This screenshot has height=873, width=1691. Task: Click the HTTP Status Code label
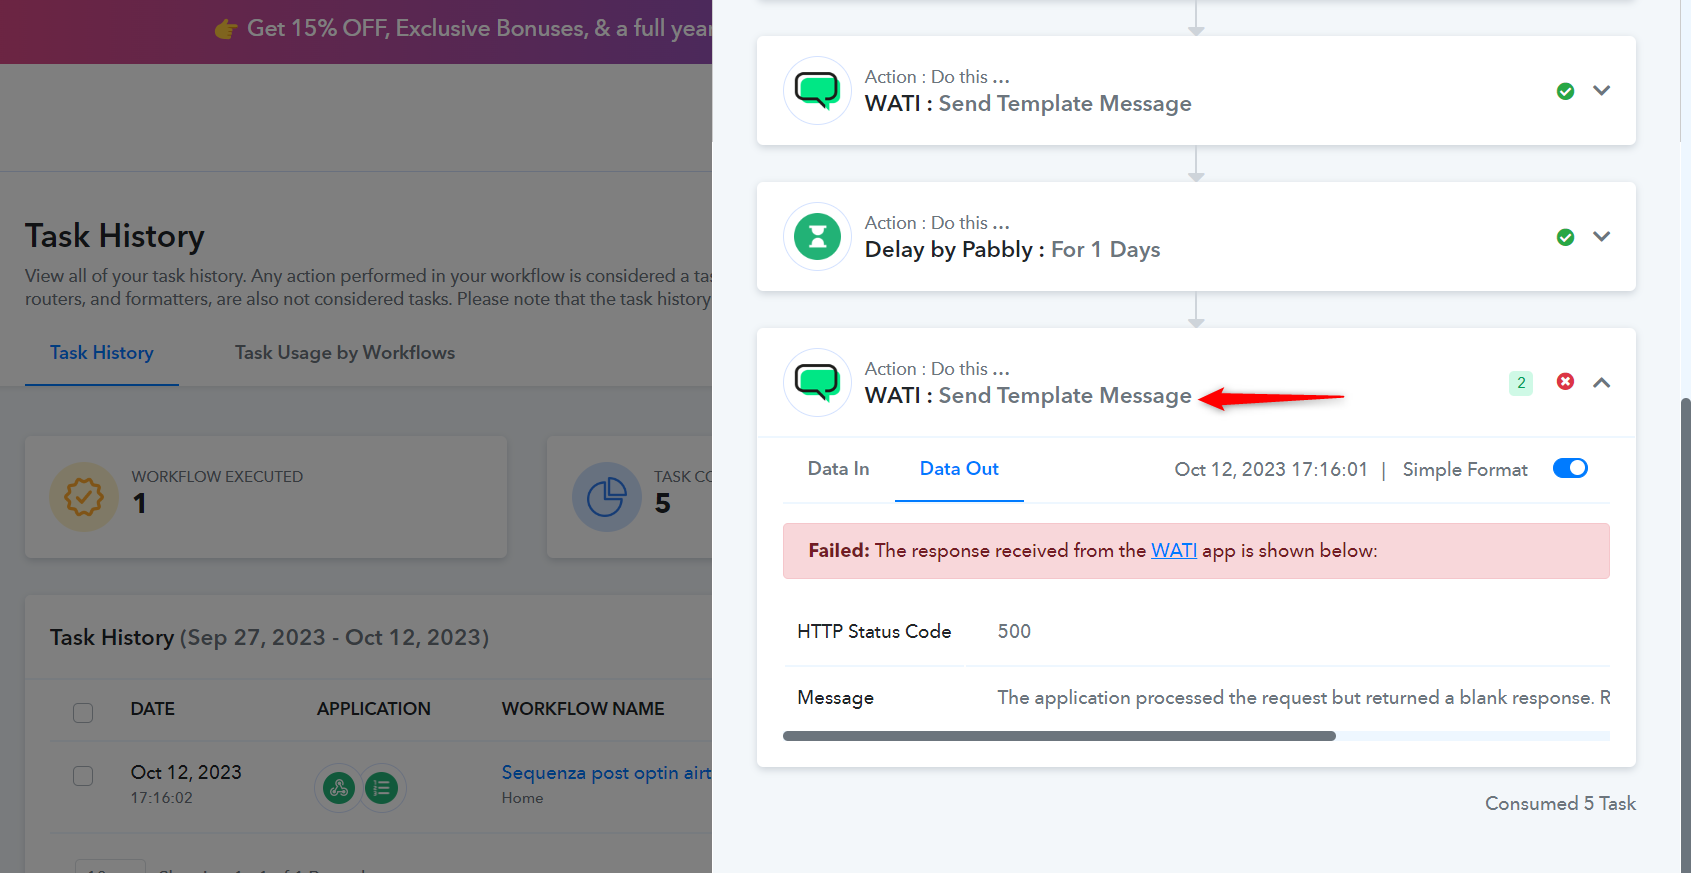(x=874, y=632)
